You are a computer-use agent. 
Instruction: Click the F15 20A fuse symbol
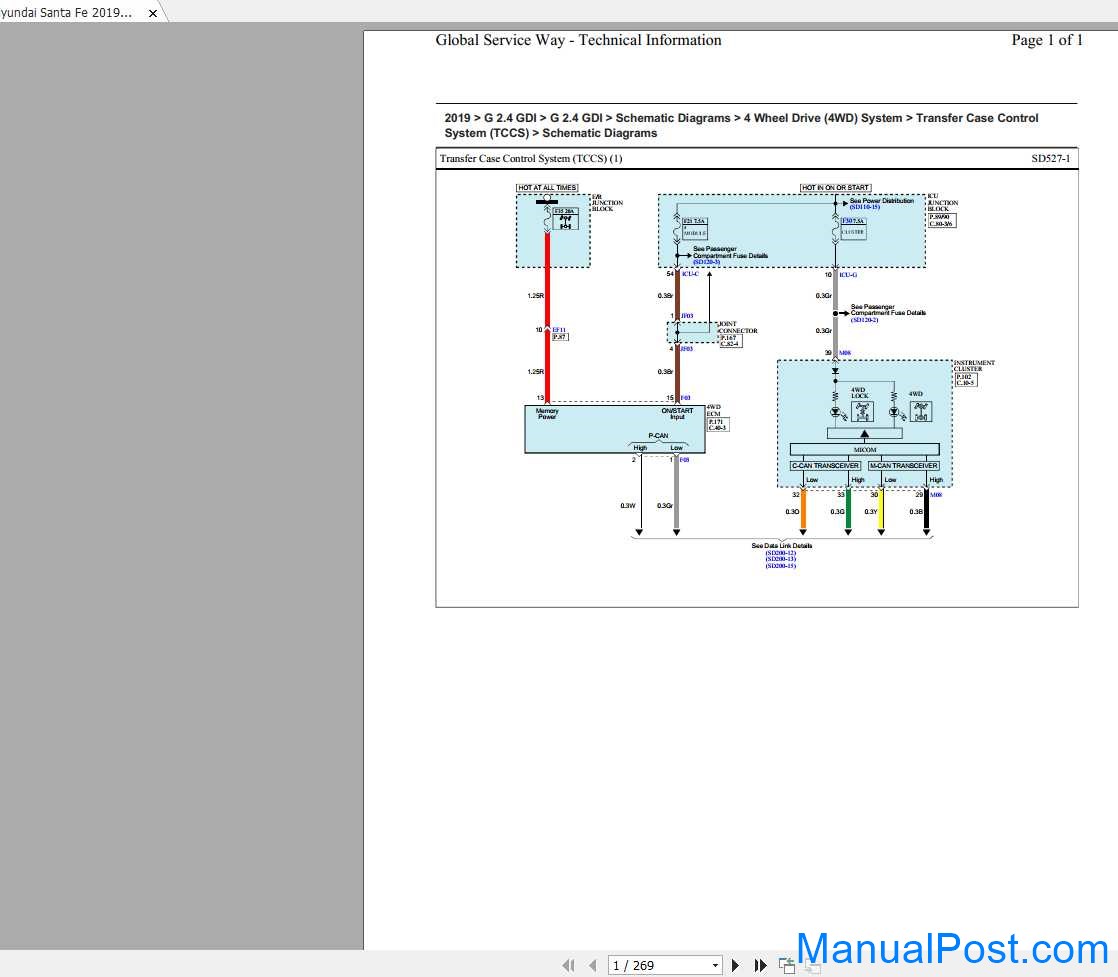(x=565, y=219)
